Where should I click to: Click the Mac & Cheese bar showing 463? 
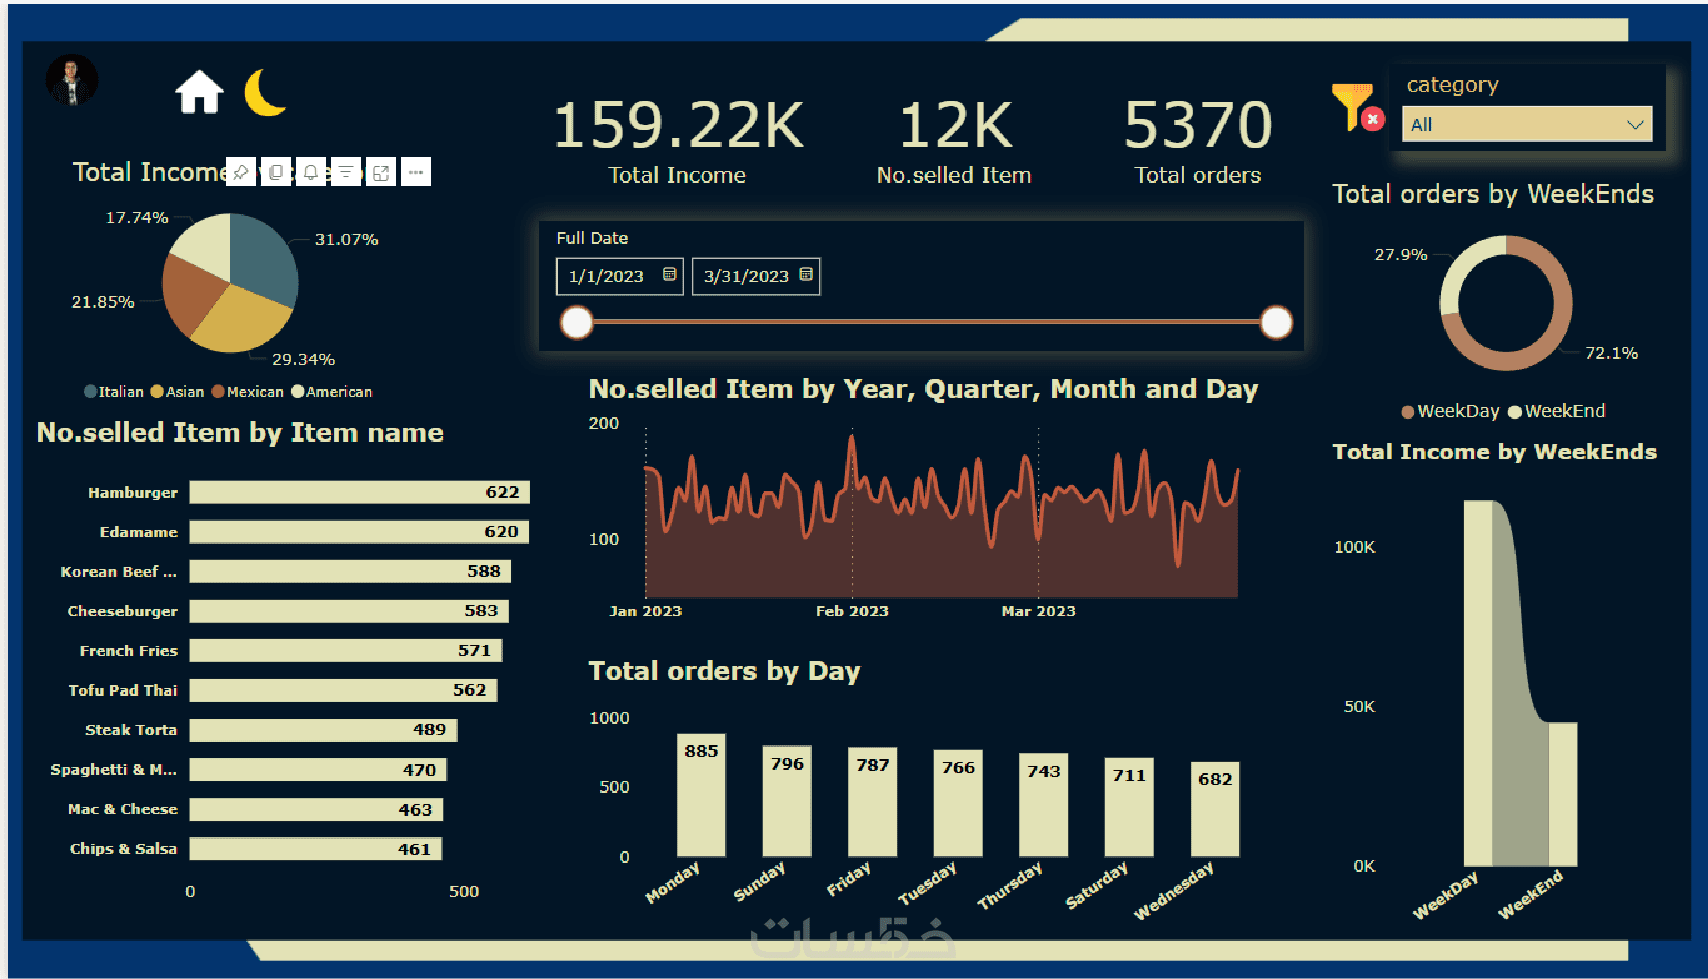coord(316,809)
